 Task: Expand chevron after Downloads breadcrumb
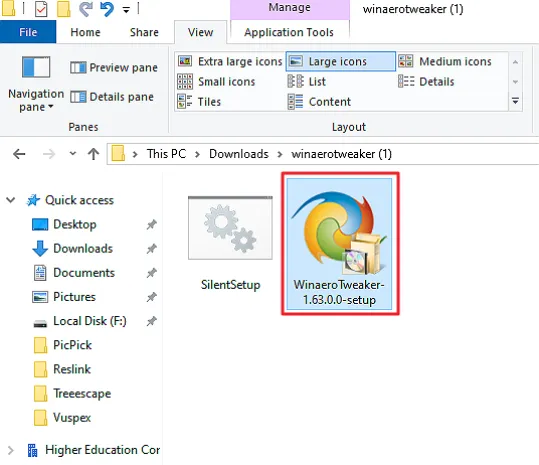tap(280, 154)
